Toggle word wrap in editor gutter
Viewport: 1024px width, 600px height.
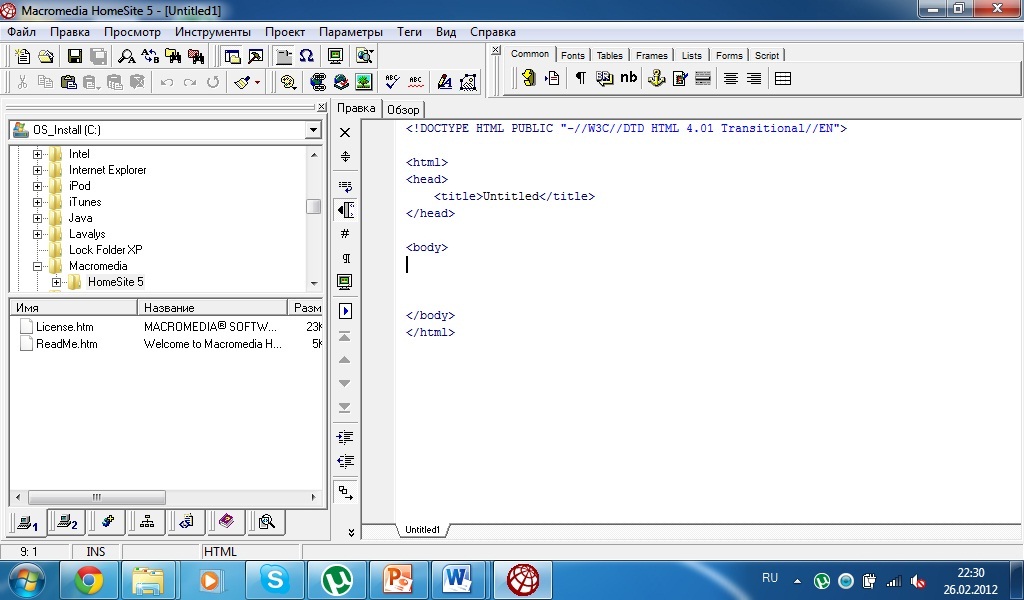pyautogui.click(x=345, y=186)
